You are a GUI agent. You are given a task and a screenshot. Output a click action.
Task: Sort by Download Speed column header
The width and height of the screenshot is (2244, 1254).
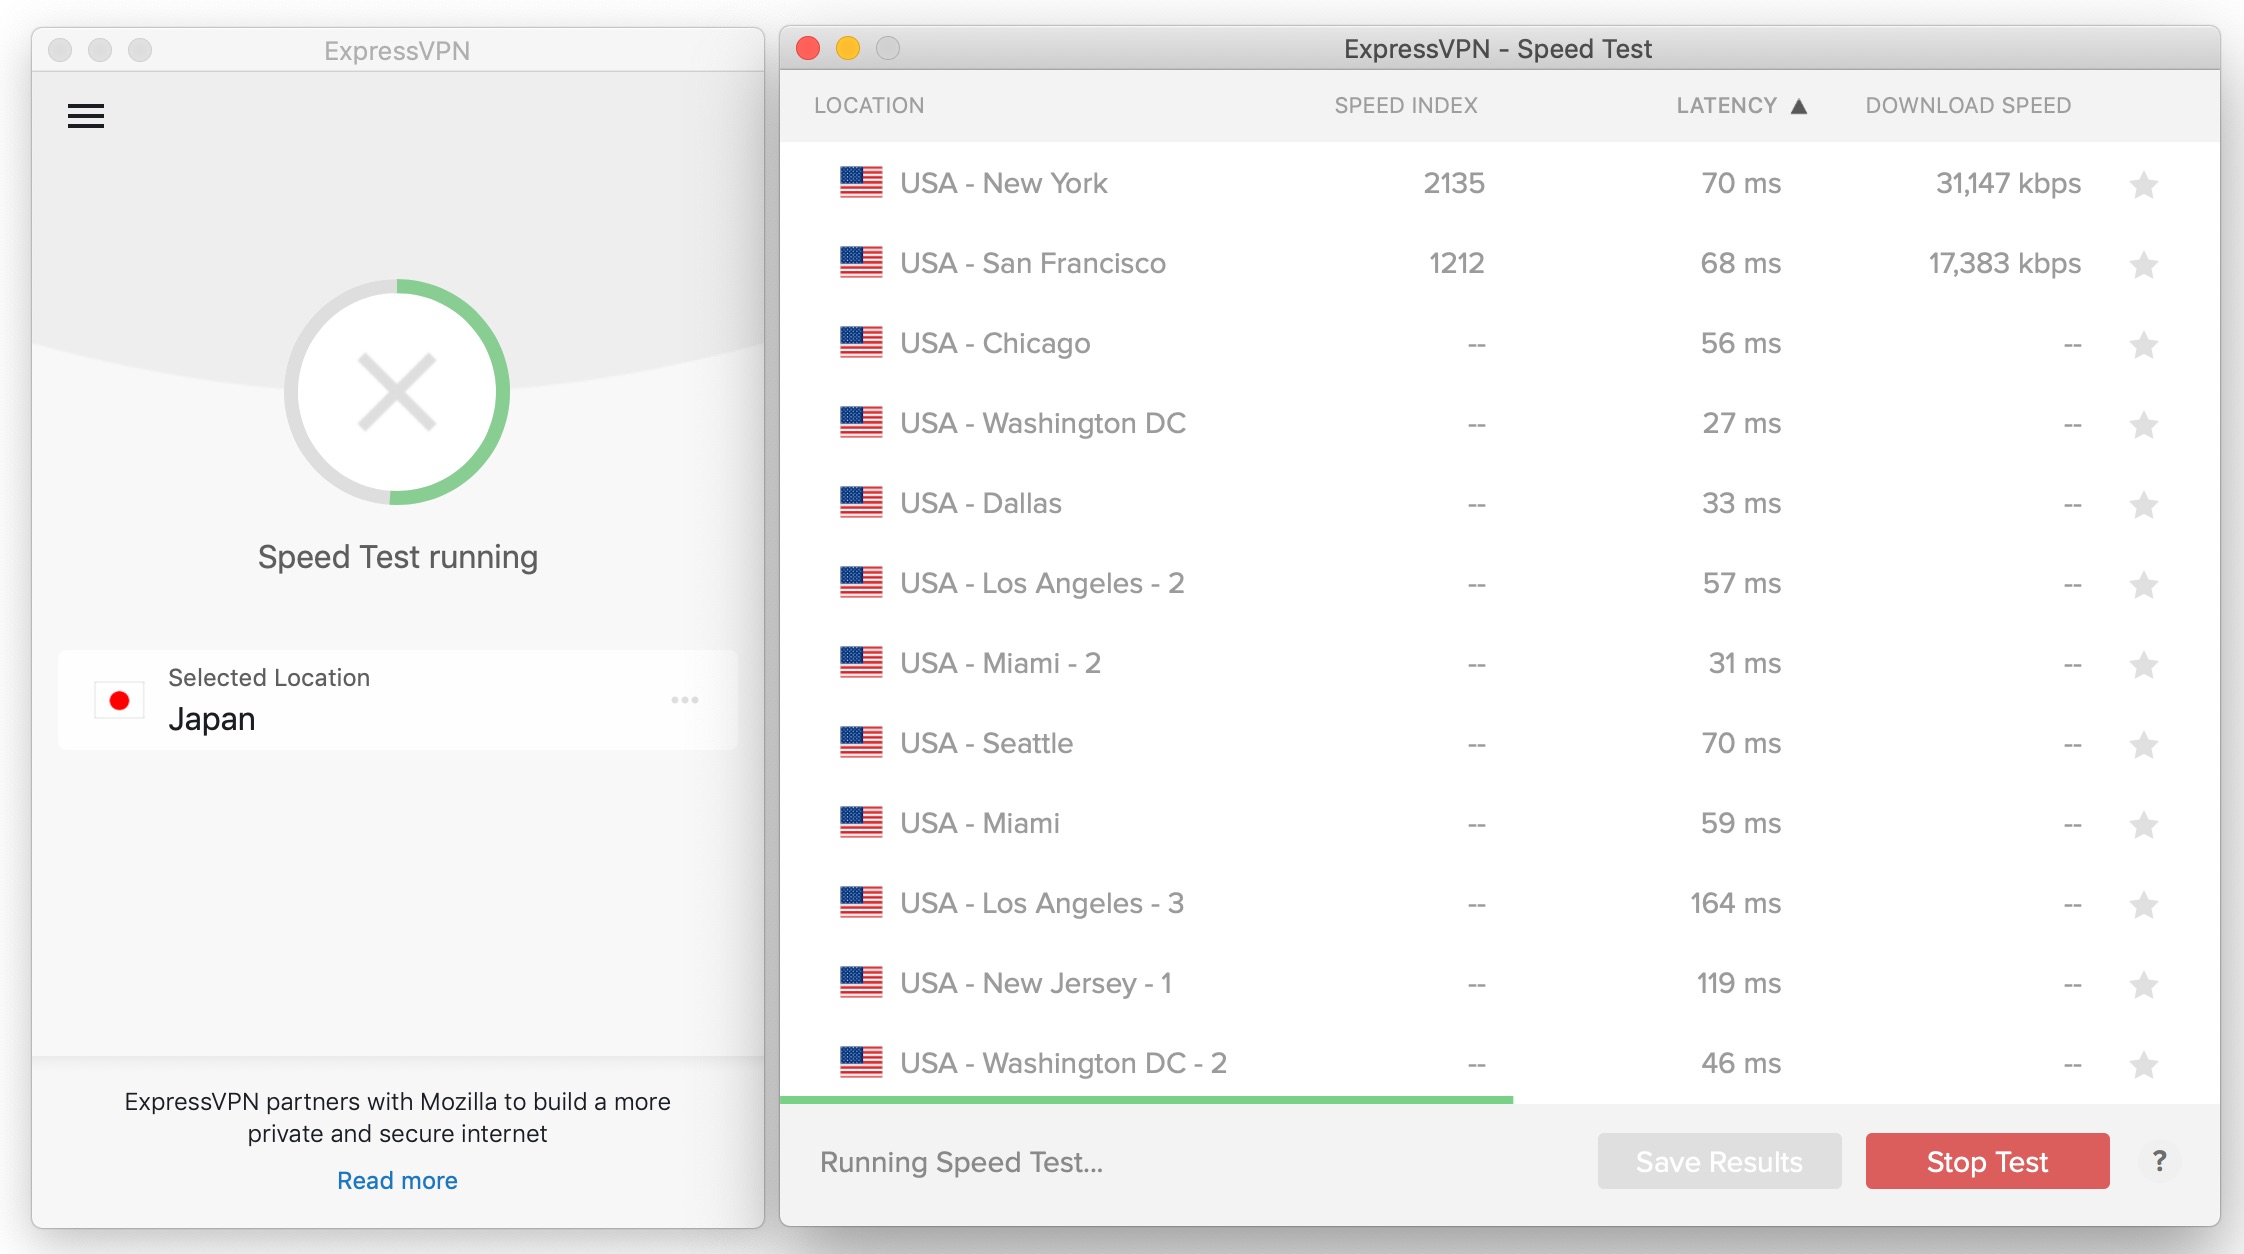point(1967,106)
